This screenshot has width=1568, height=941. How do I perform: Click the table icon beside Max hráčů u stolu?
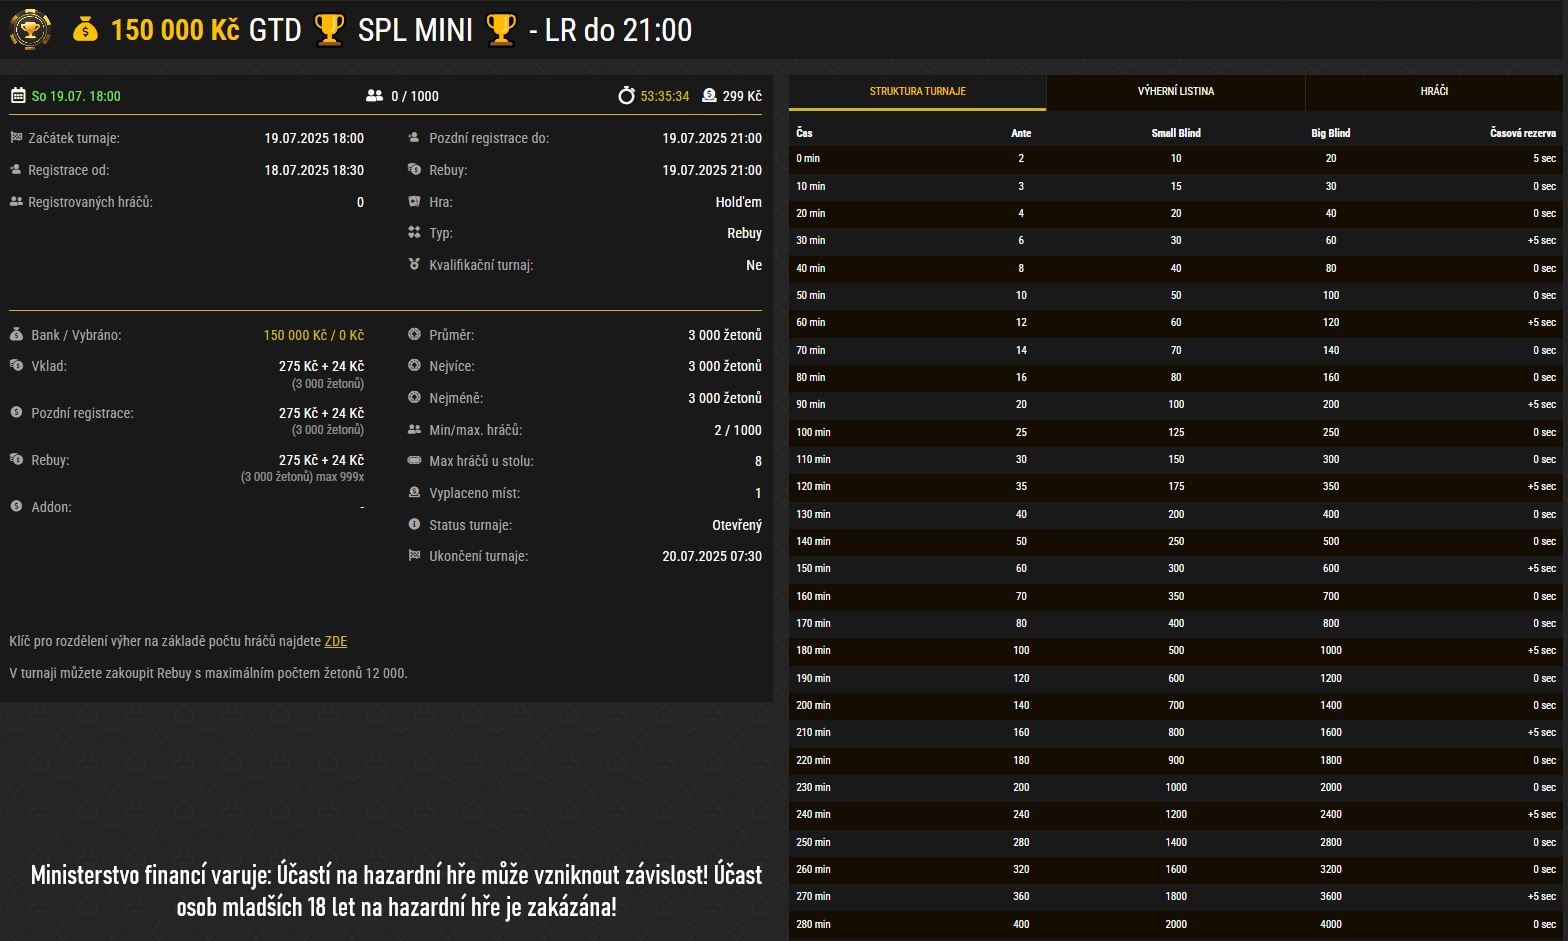coord(414,461)
